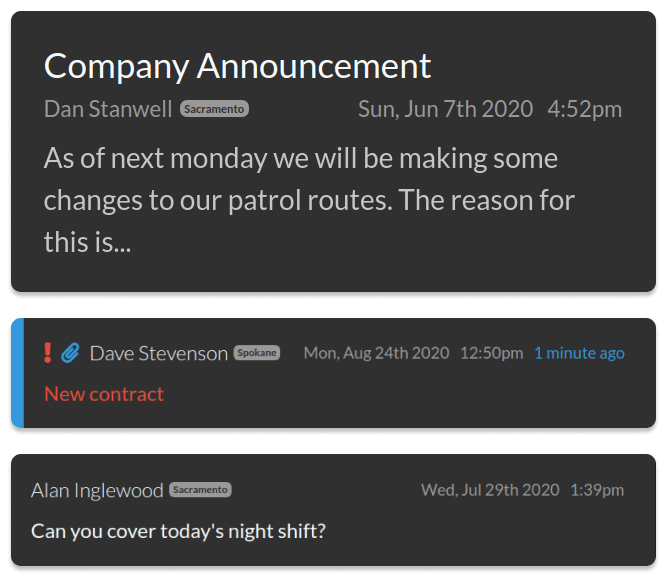
Task: Click the blue paperclip attachment icon
Action: tap(70, 353)
